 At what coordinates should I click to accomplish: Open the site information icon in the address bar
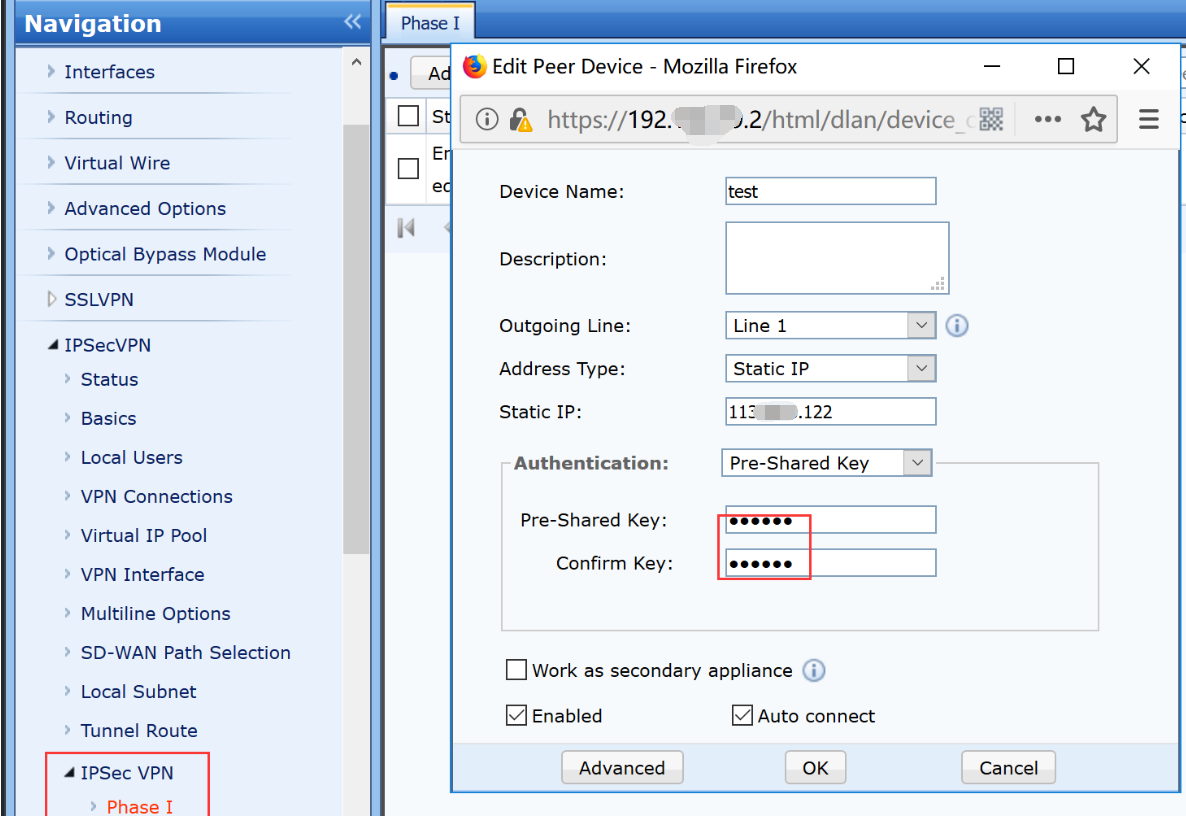[486, 119]
